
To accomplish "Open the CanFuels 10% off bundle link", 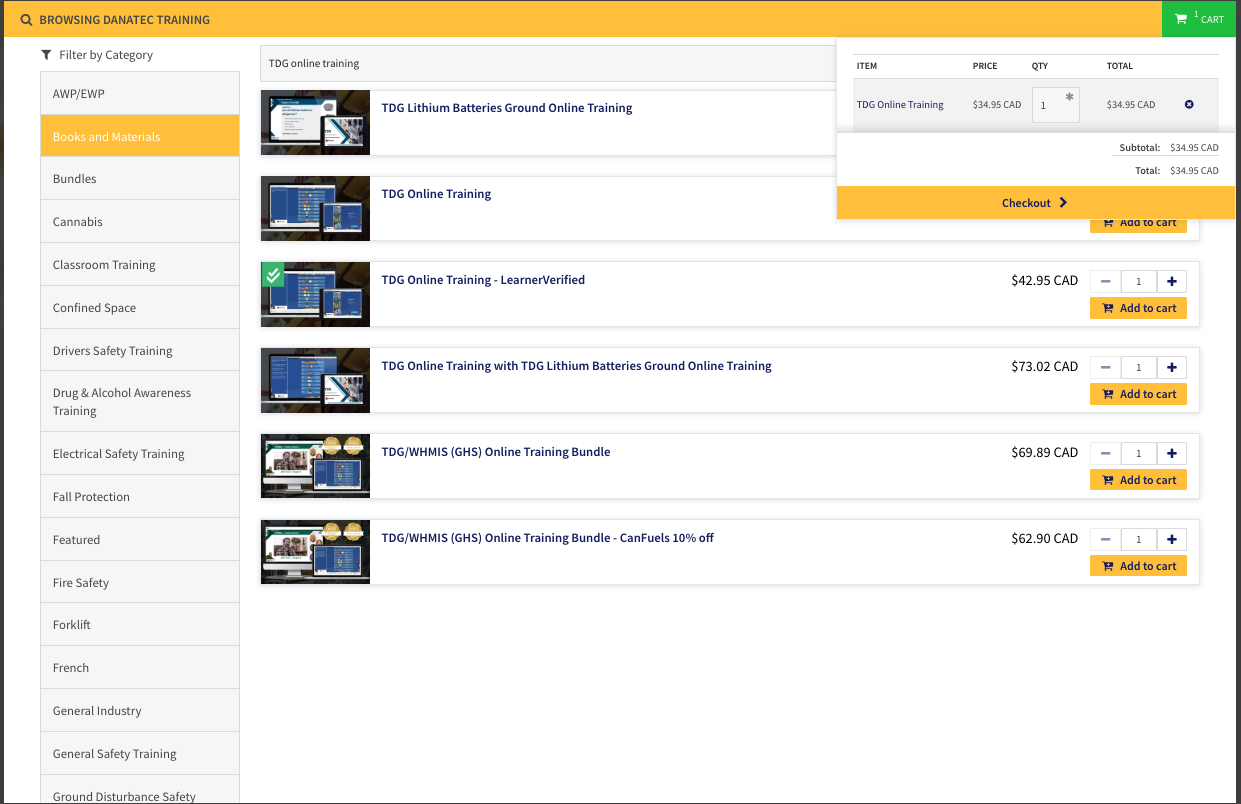I will [x=548, y=538].
